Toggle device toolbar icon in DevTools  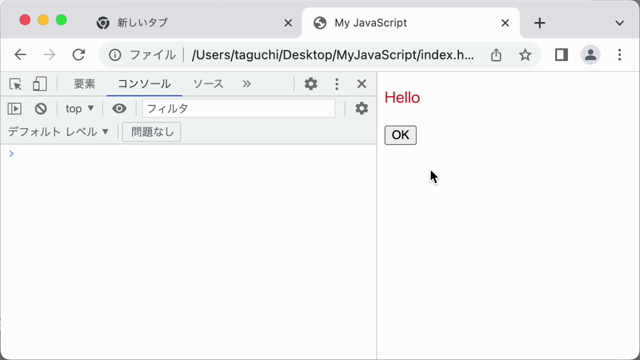point(40,84)
